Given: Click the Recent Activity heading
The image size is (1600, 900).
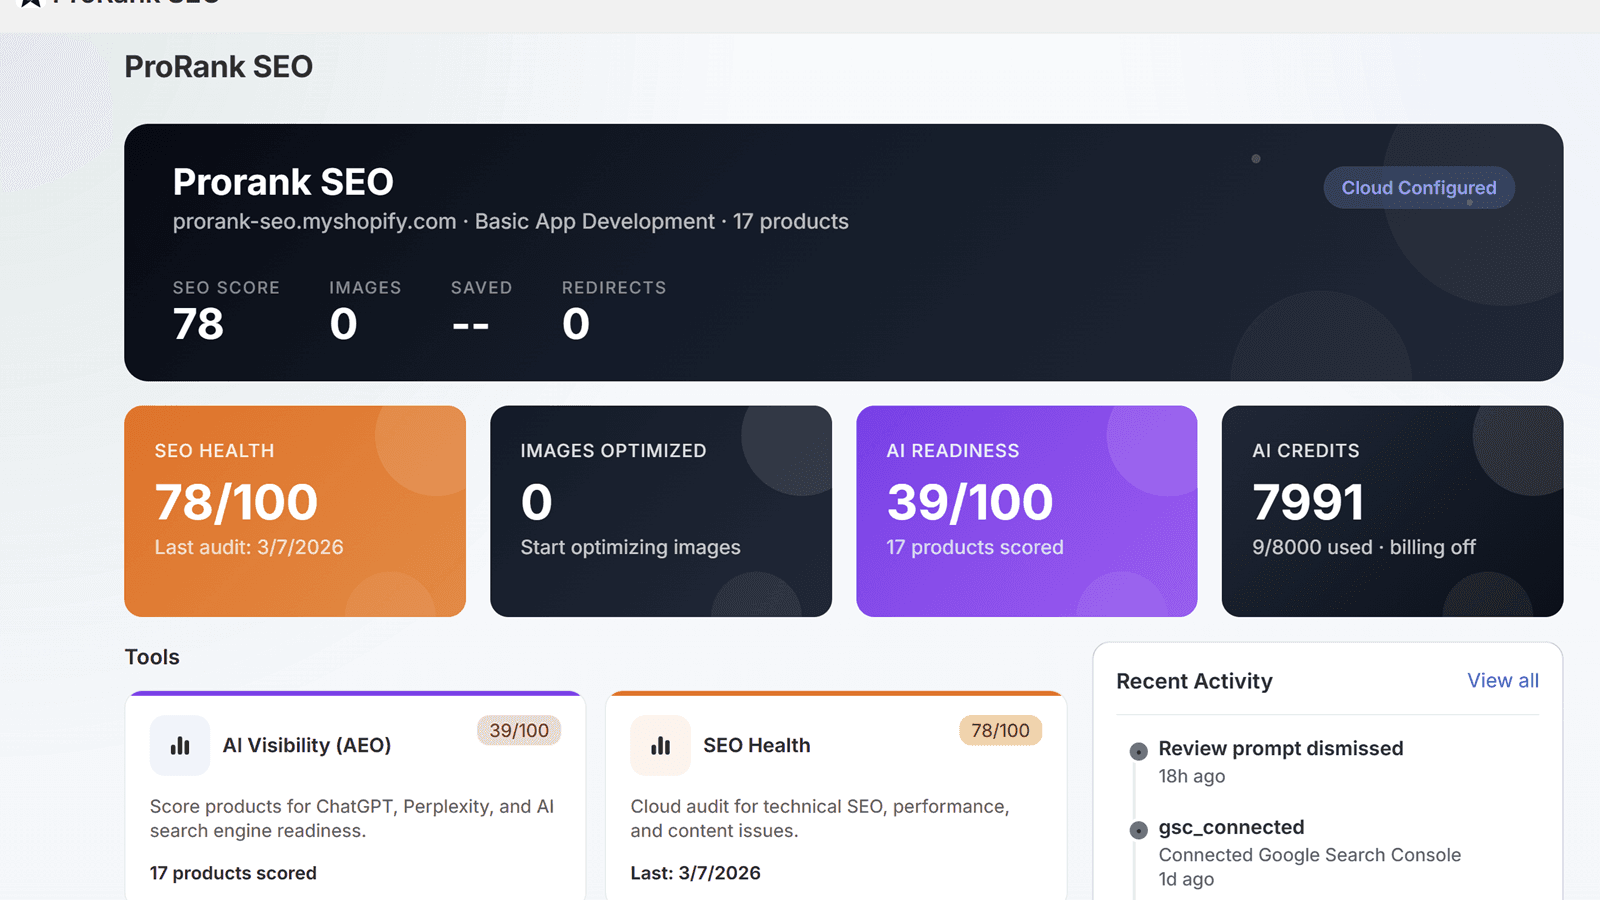Looking at the screenshot, I should pos(1194,681).
